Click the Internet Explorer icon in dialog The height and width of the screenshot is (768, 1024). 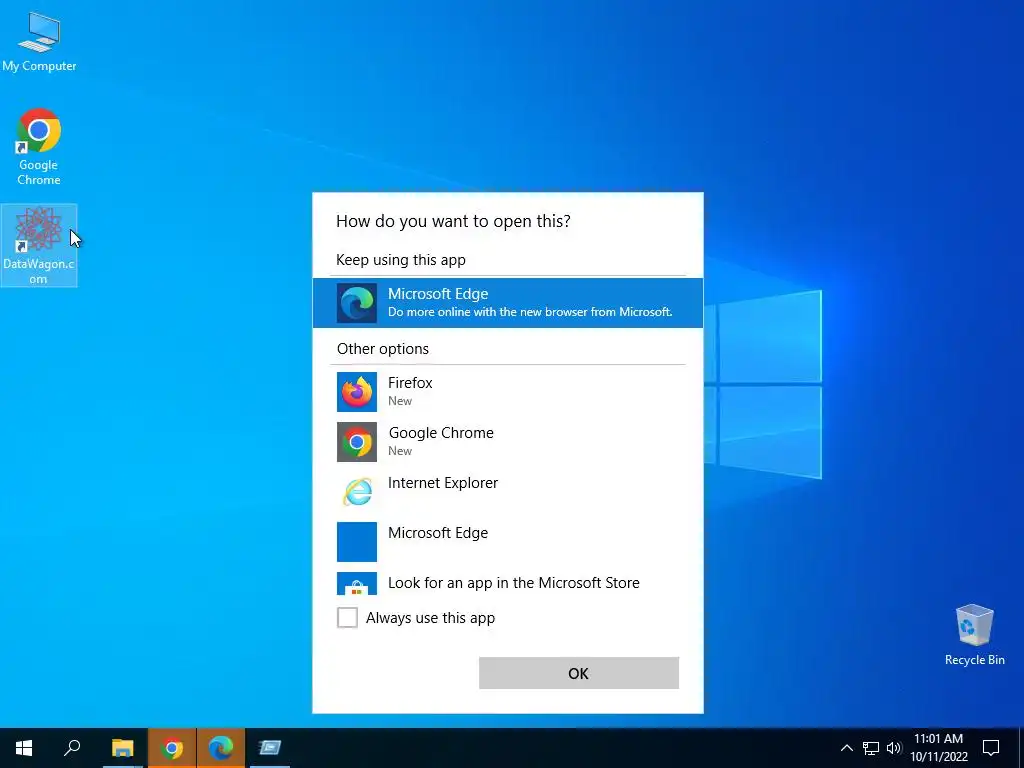point(357,492)
